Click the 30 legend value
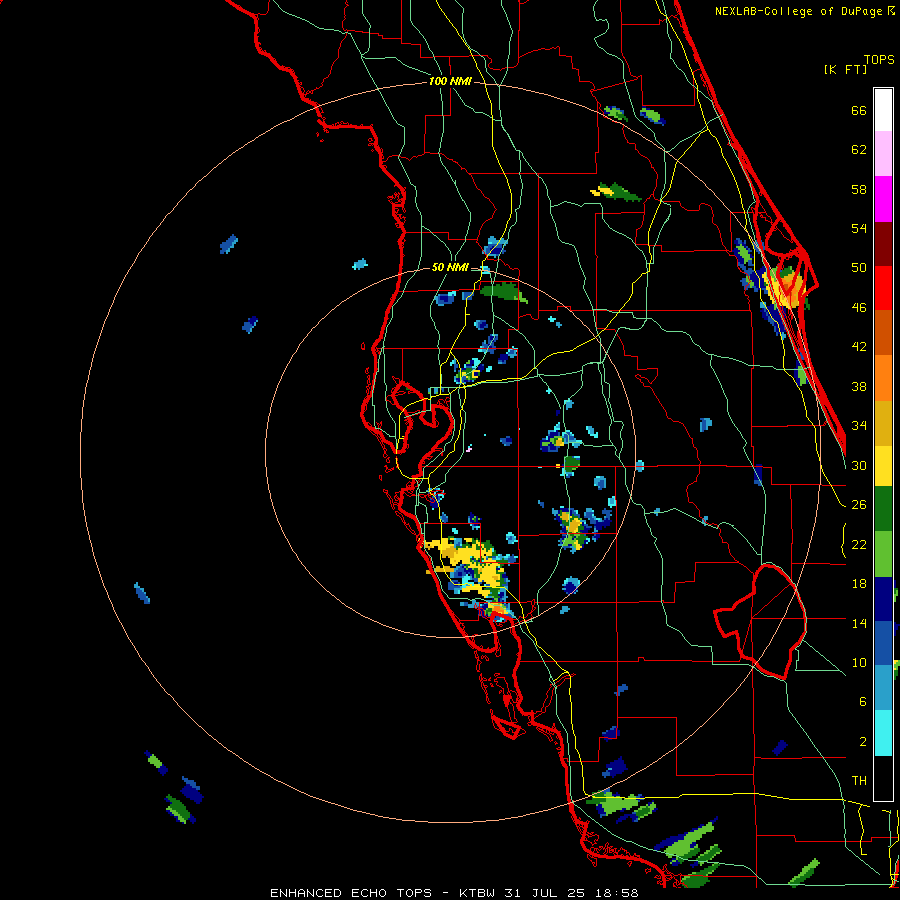 [859, 465]
